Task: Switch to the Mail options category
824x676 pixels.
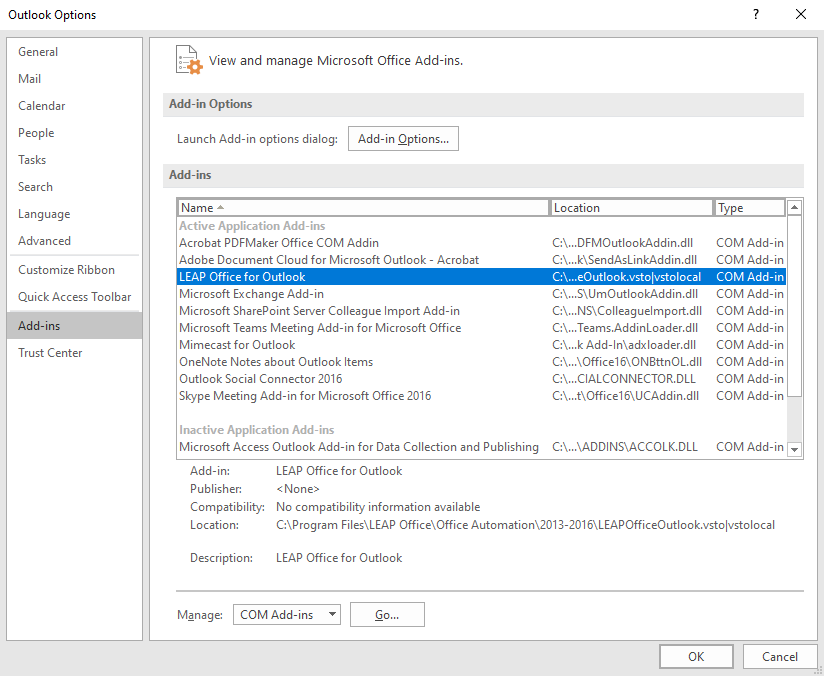Action: 30,79
